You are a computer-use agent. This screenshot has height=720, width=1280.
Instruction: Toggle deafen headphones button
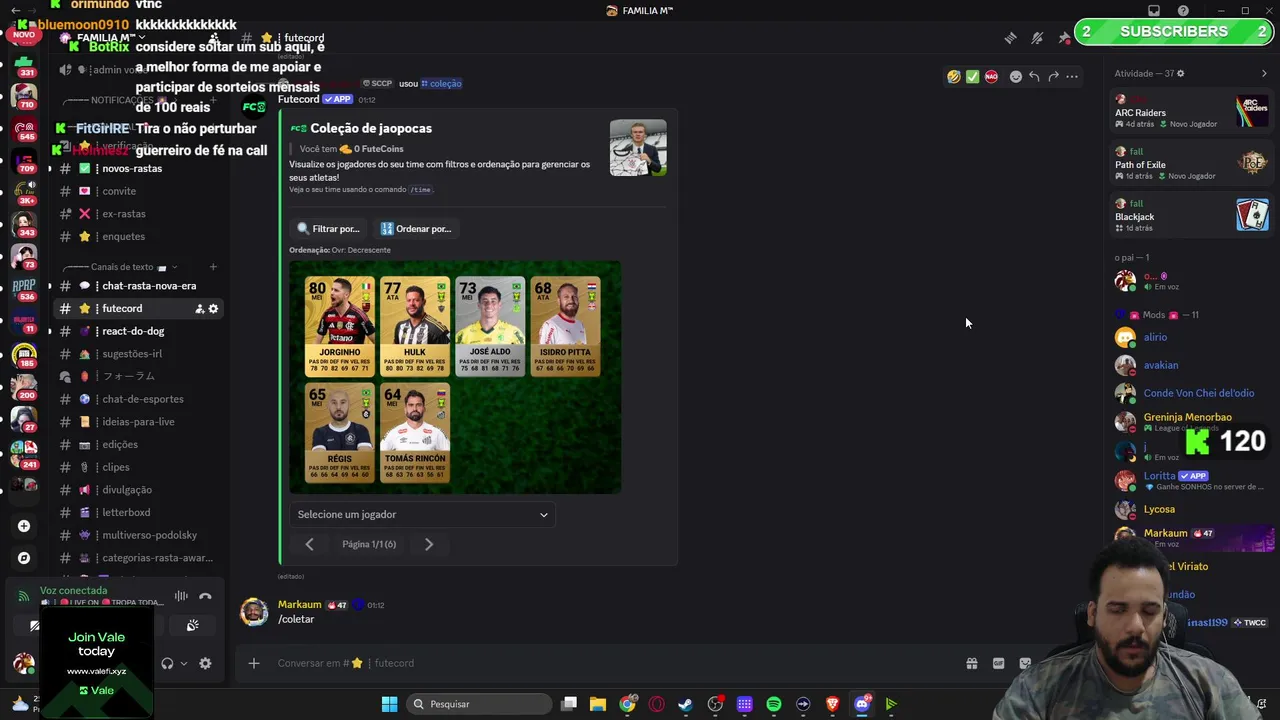(x=167, y=663)
